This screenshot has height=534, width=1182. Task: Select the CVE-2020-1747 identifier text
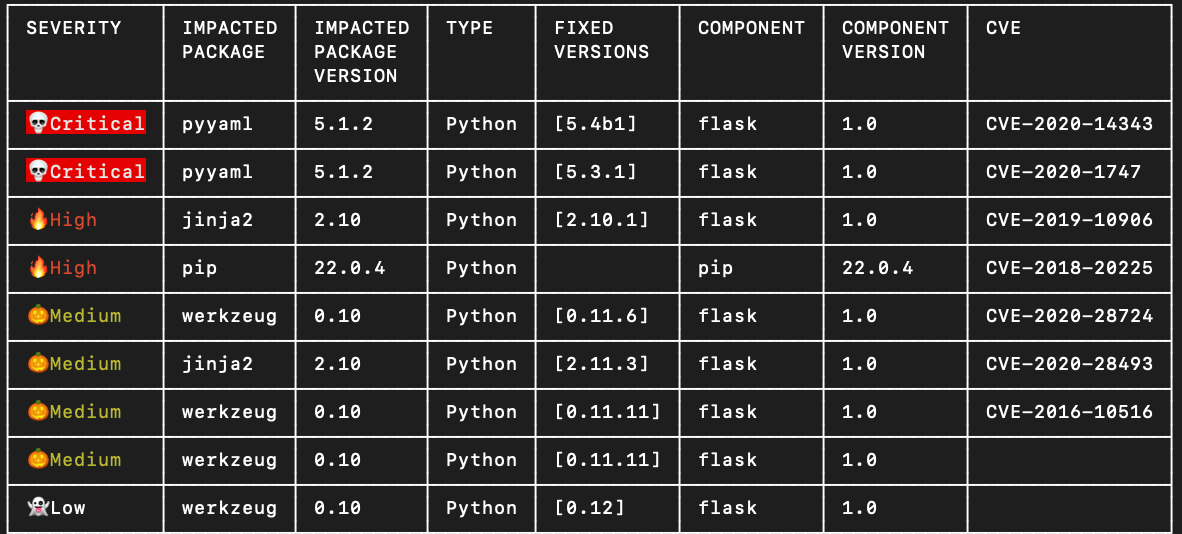[1063, 171]
